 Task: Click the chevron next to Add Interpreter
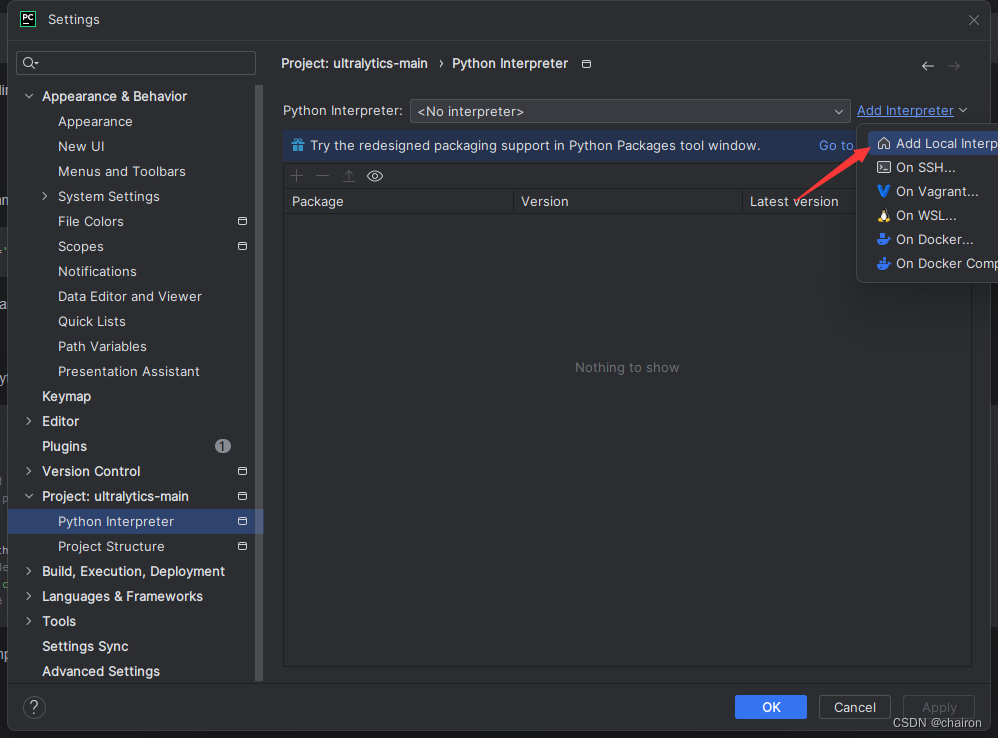tap(963, 111)
